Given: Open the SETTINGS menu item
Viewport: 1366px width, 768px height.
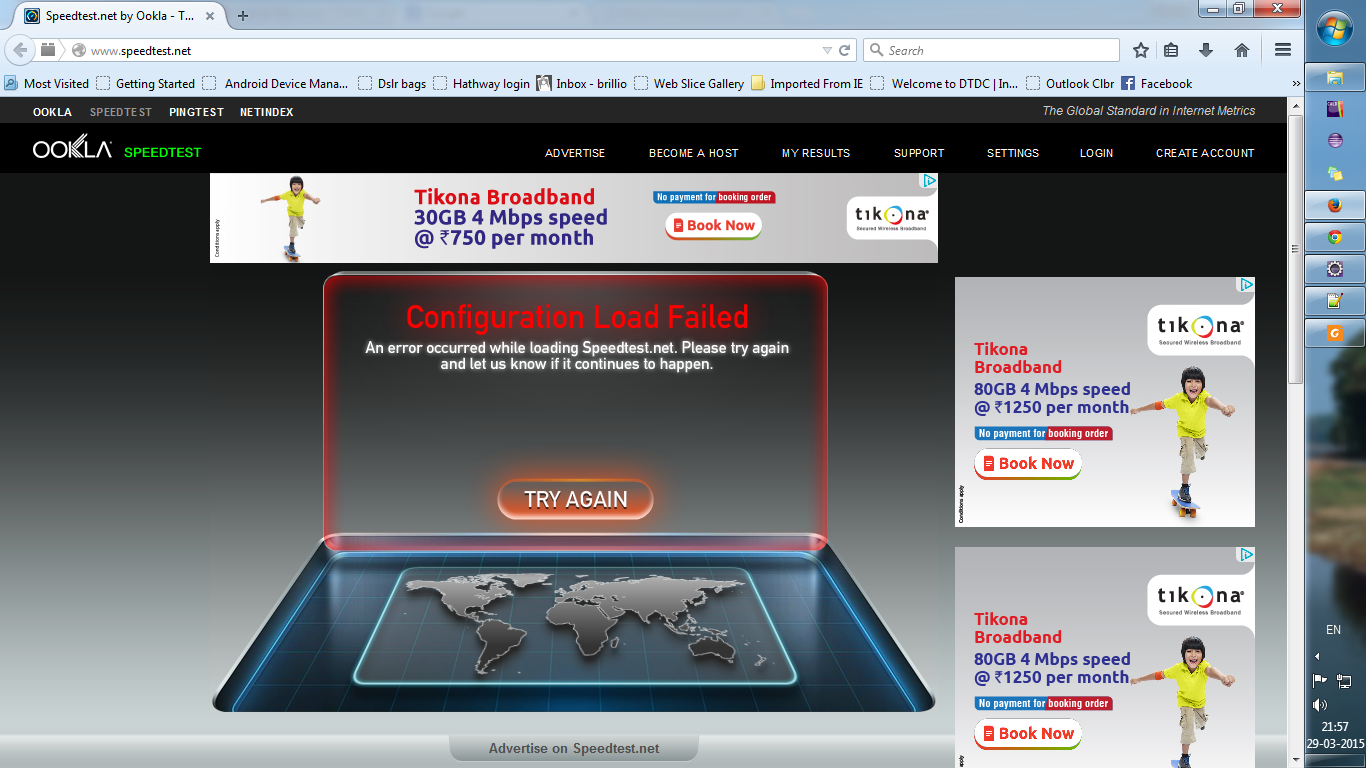Looking at the screenshot, I should pos(1013,153).
